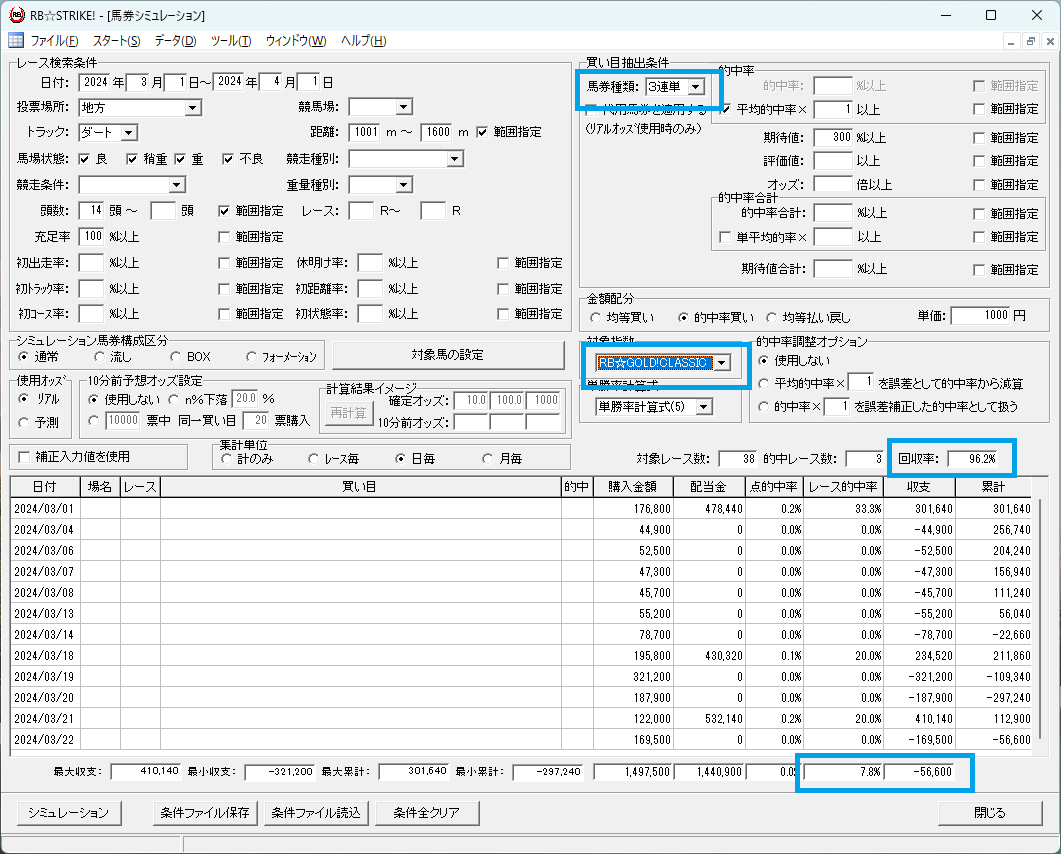Minimize the inner document window
This screenshot has width=1061, height=854.
point(1011,41)
